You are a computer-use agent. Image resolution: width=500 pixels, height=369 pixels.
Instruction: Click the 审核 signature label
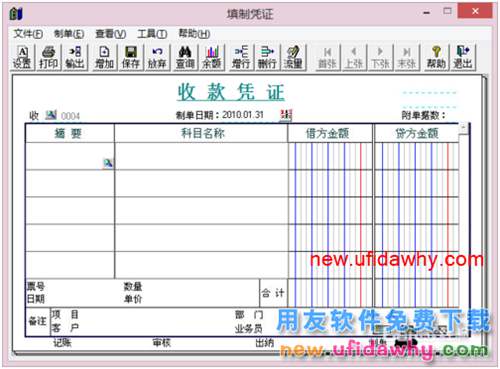(162, 342)
